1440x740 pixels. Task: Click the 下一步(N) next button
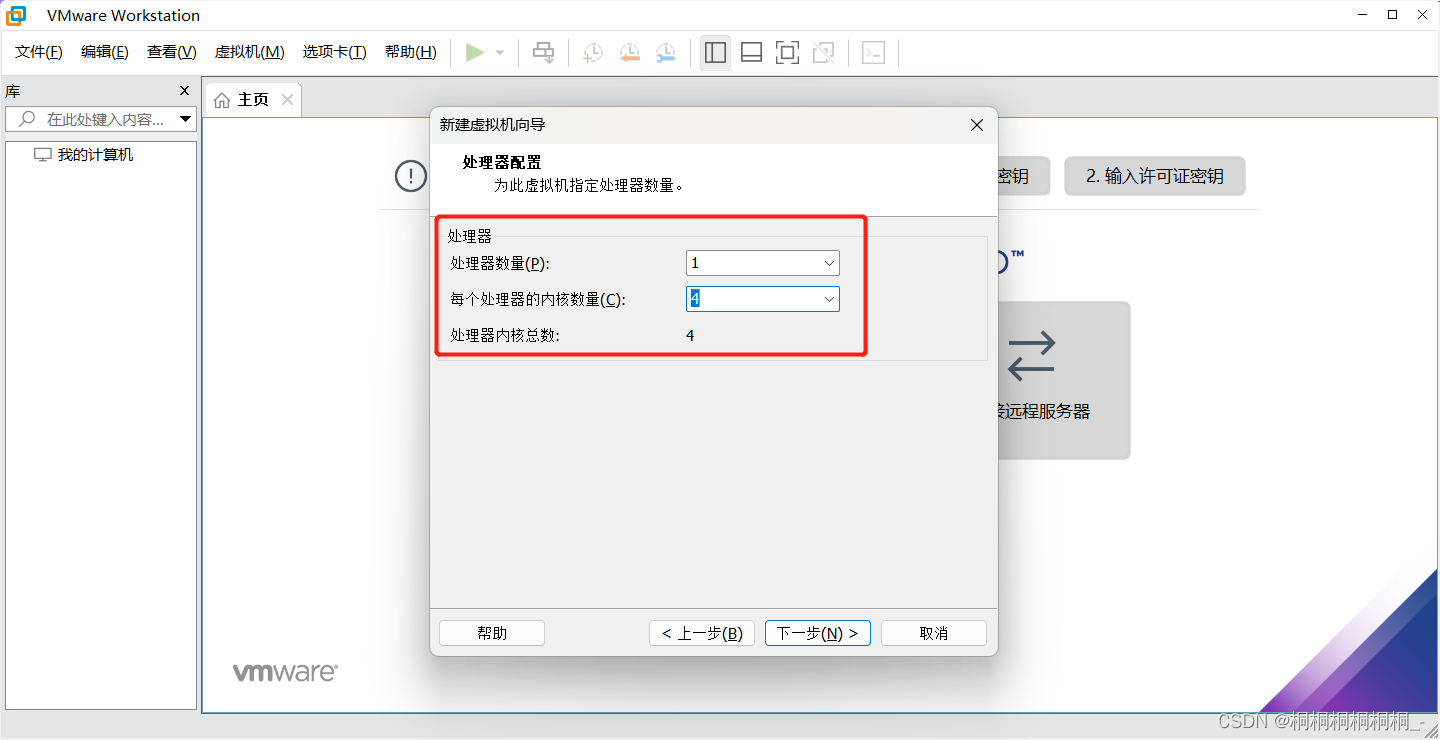pyautogui.click(x=818, y=633)
